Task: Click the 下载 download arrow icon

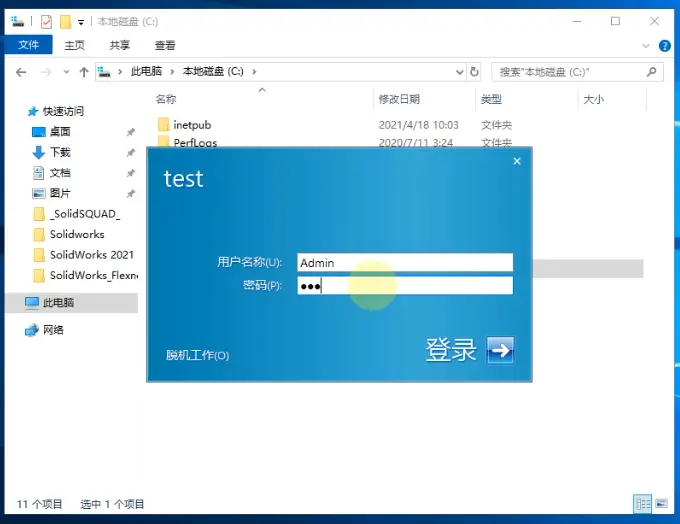Action: [39, 152]
